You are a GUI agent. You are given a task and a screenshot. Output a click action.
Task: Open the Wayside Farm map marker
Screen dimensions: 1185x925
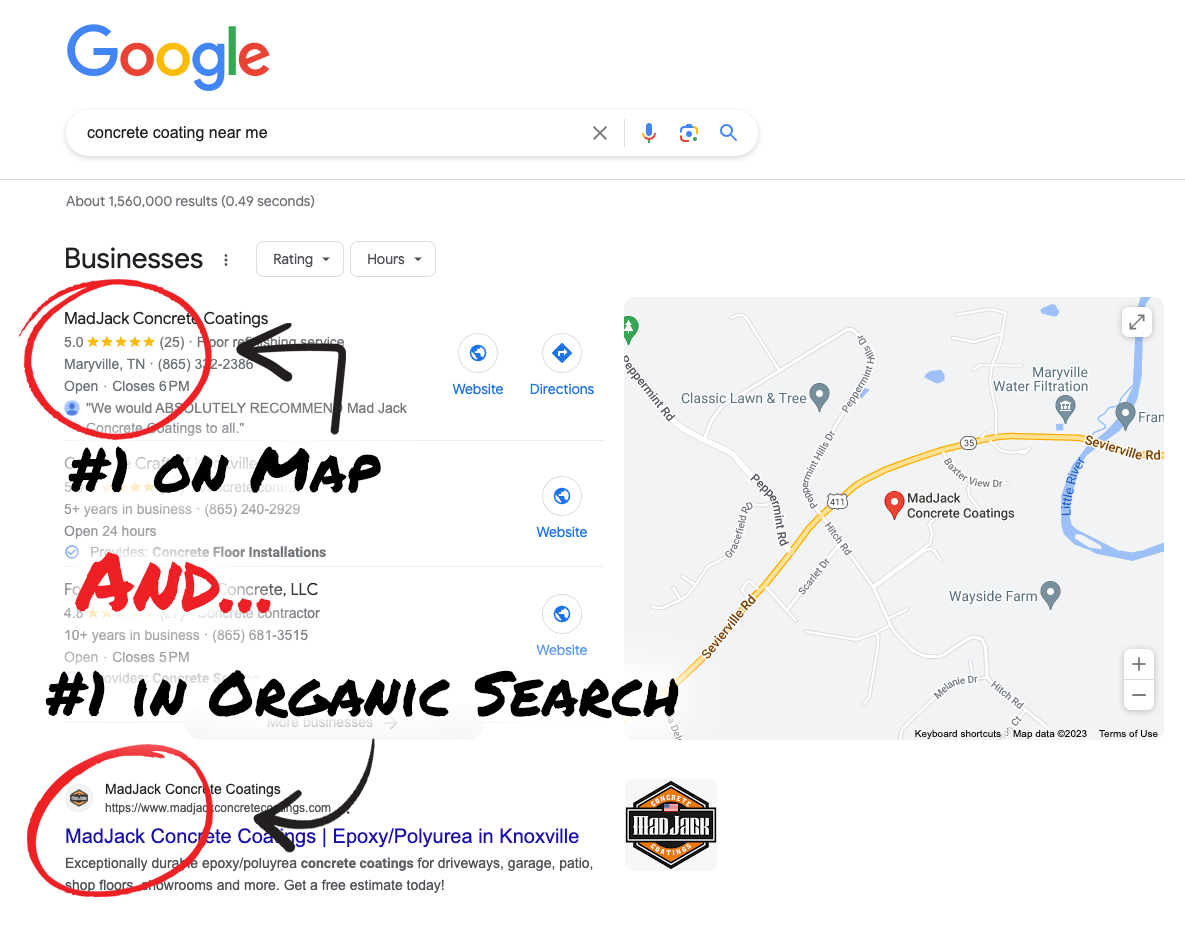pyautogui.click(x=1050, y=595)
